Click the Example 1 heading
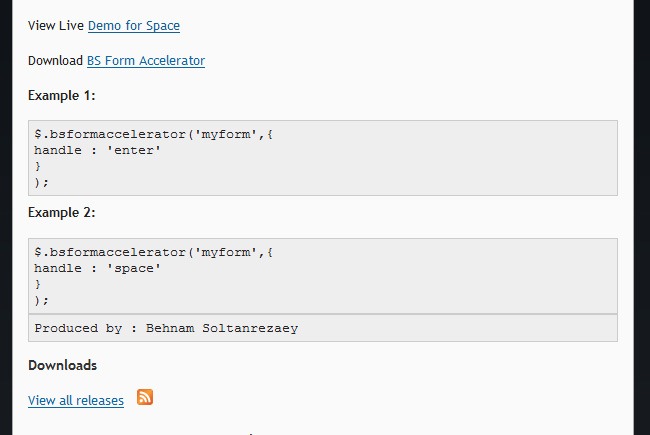Screen dimensions: 650x435 pos(62,95)
